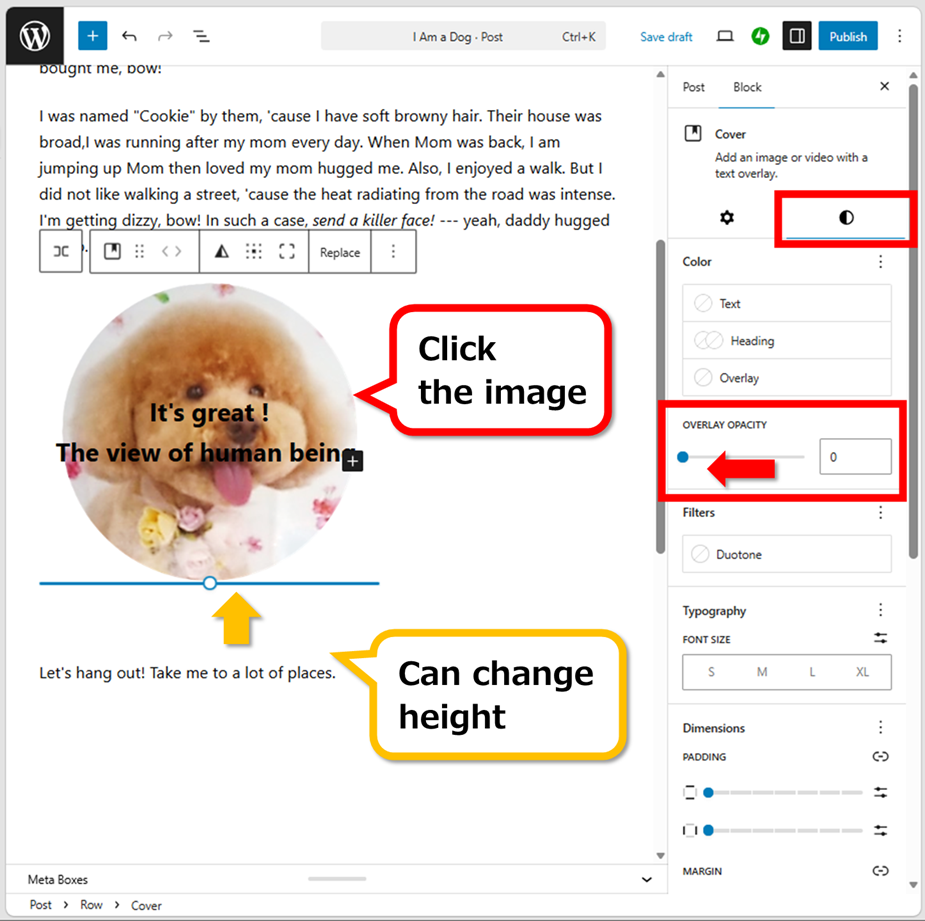
Task: Open the block inserter plus button
Action: coord(92,36)
